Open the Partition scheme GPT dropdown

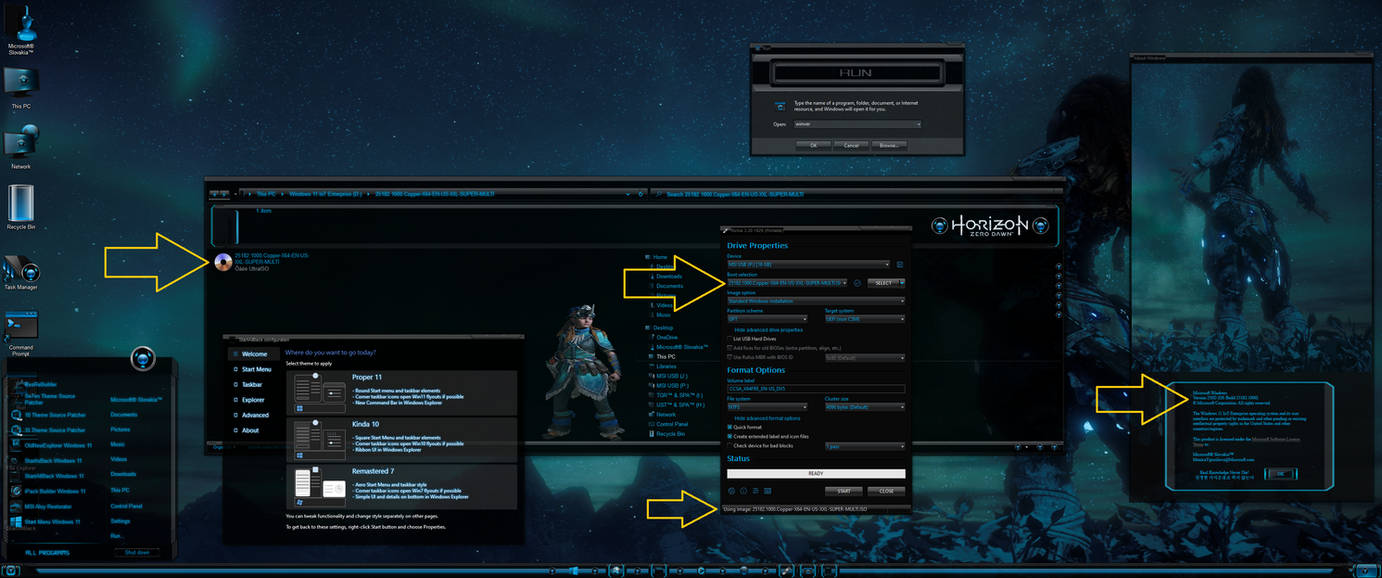pyautogui.click(x=767, y=319)
